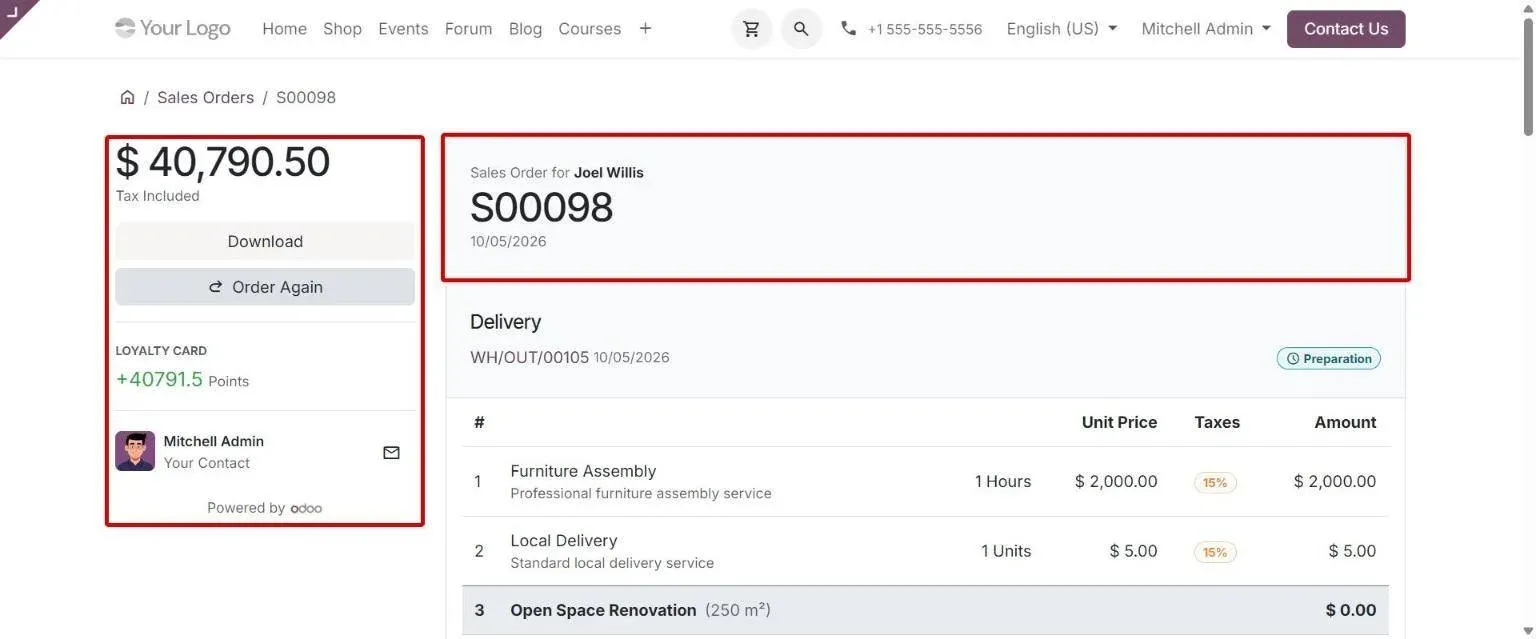Go to Sales Orders breadcrumb link
The width and height of the screenshot is (1536, 639).
click(x=205, y=97)
